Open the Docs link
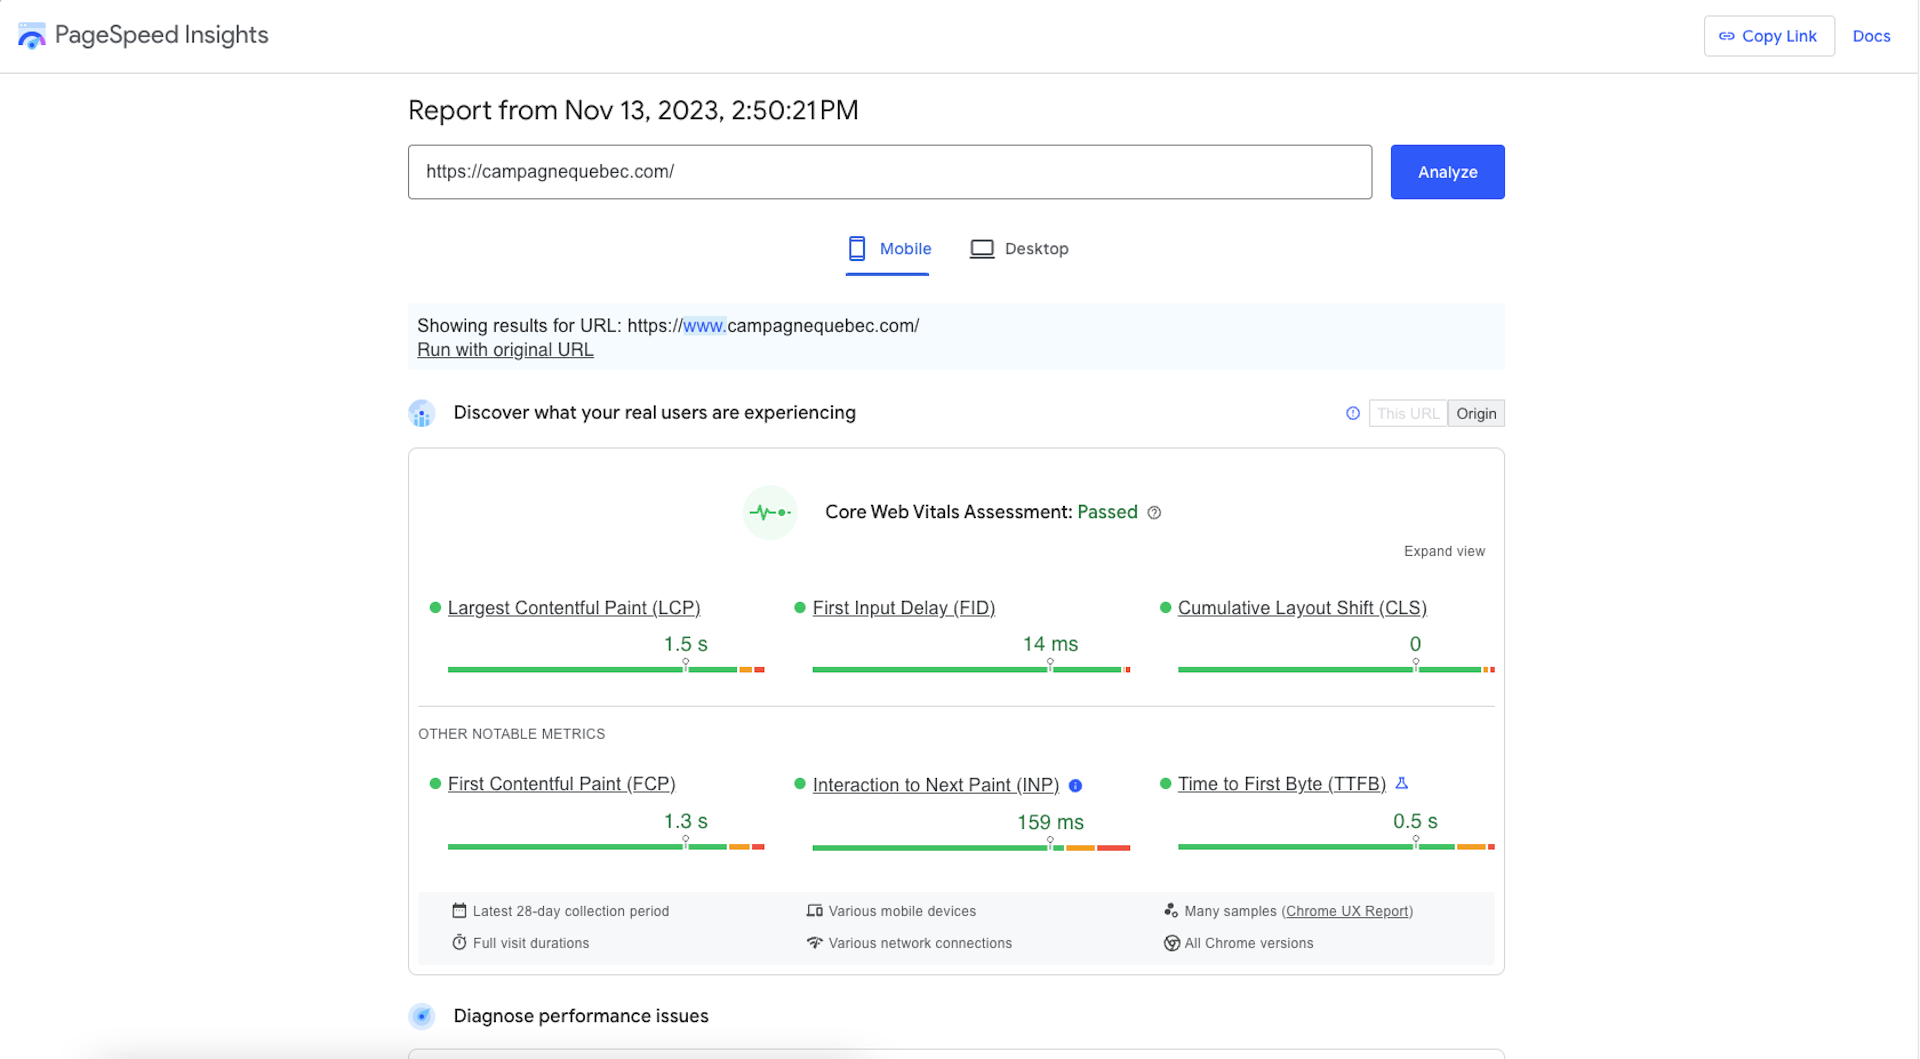 pyautogui.click(x=1870, y=36)
